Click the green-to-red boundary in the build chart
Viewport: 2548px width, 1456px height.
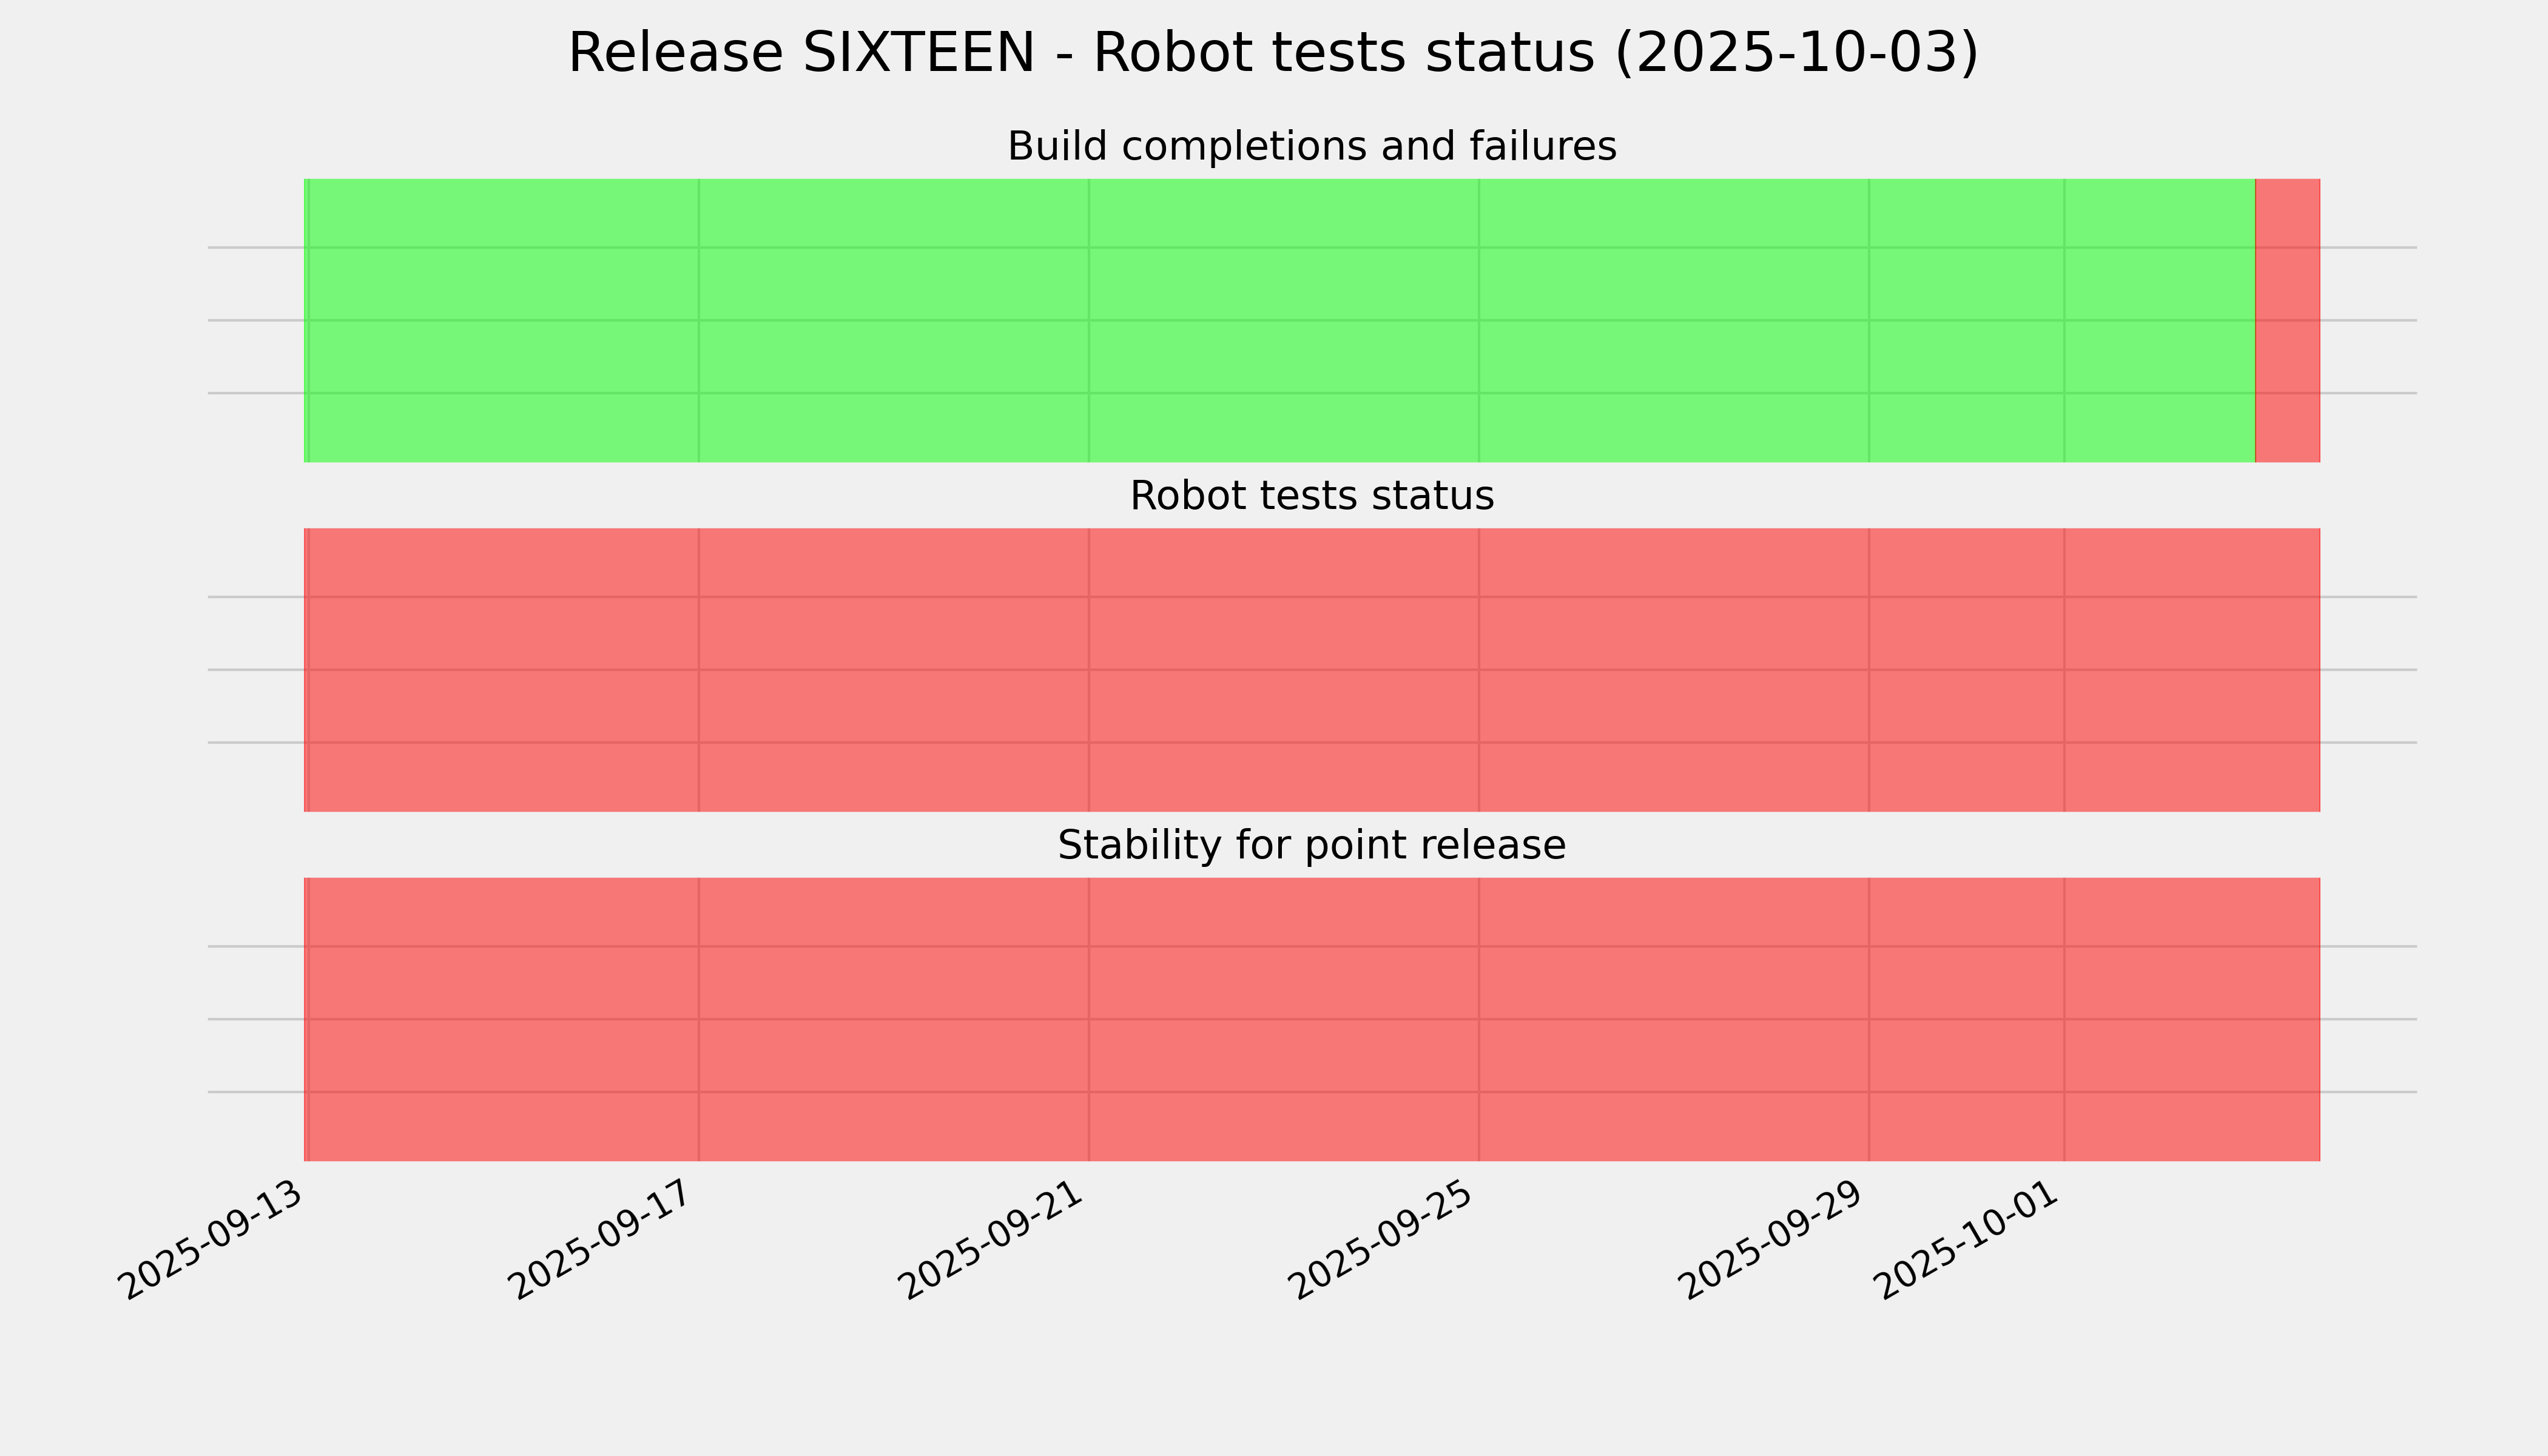coord(2255,320)
